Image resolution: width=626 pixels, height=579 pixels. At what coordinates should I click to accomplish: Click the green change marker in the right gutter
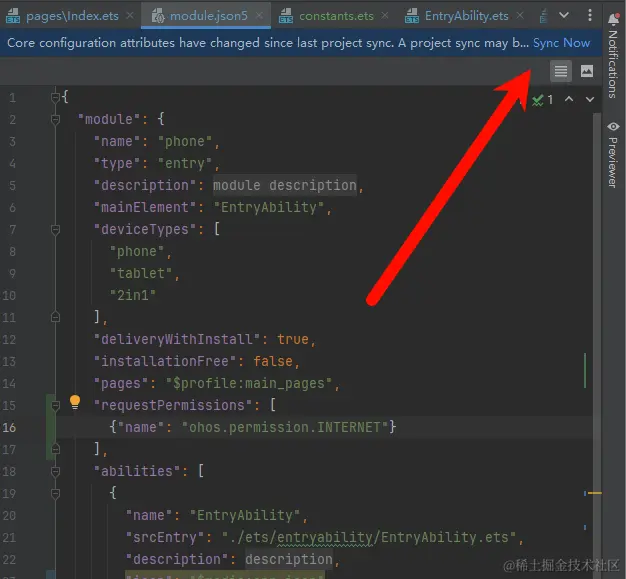585,370
